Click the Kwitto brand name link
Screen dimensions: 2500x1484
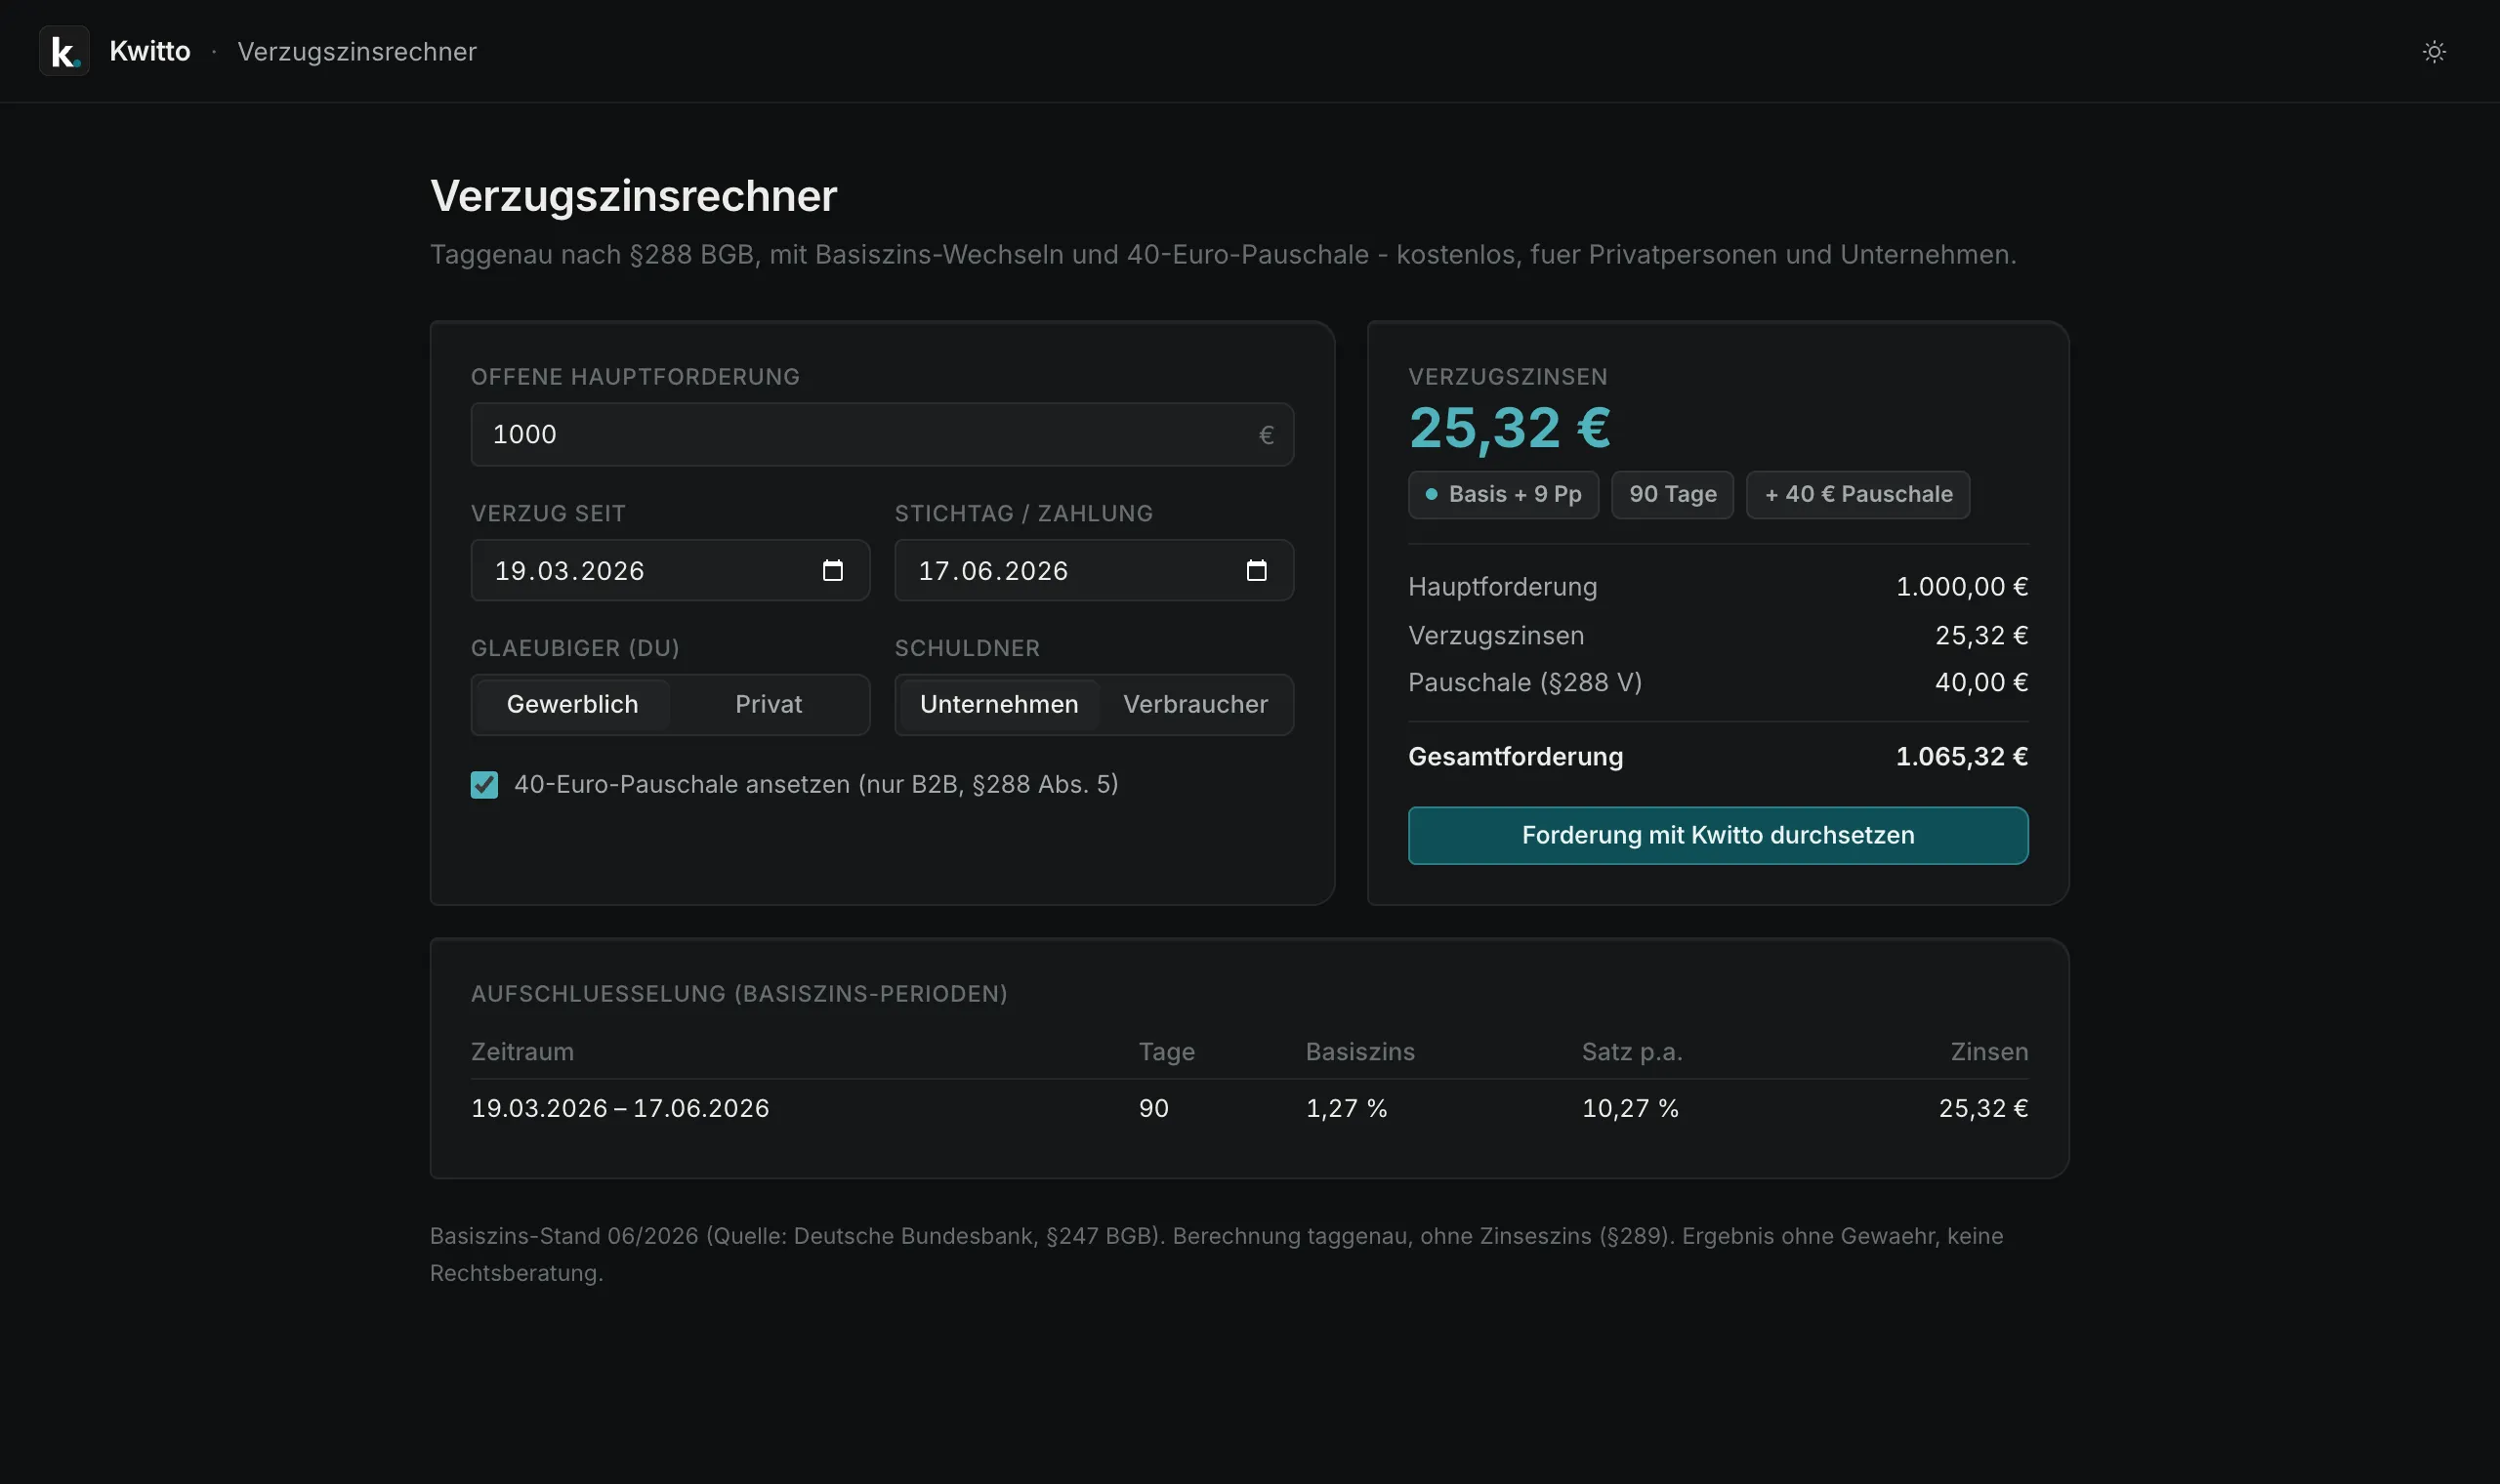(x=150, y=51)
